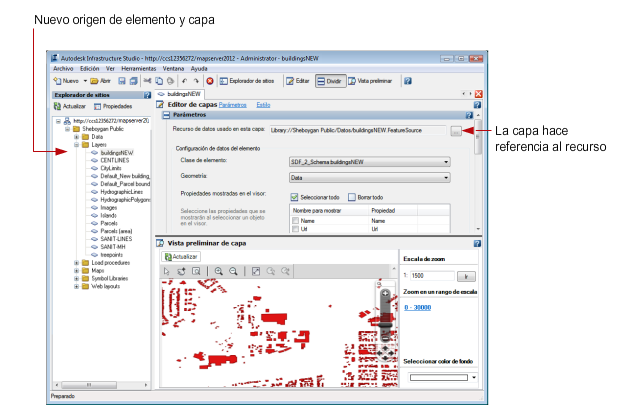The height and width of the screenshot is (405, 633).
Task: Expand the Symbol Libraries folder
Action: tap(76, 279)
